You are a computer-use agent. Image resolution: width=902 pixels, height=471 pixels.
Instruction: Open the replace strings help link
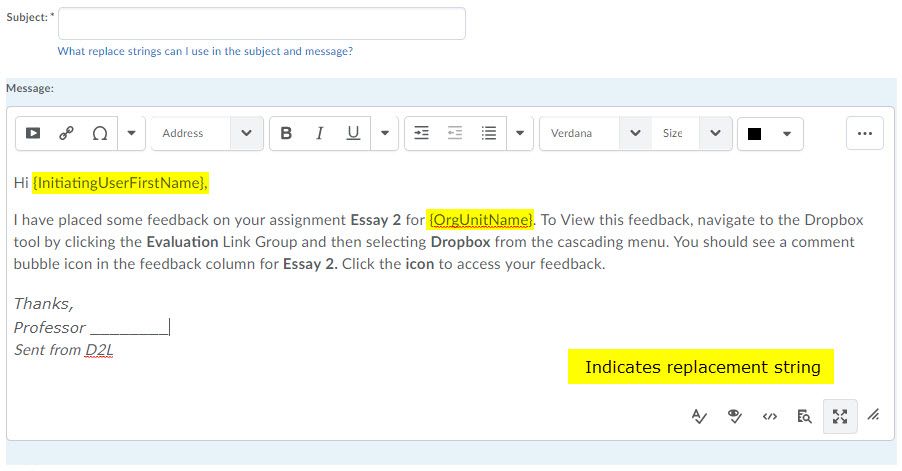click(x=205, y=51)
